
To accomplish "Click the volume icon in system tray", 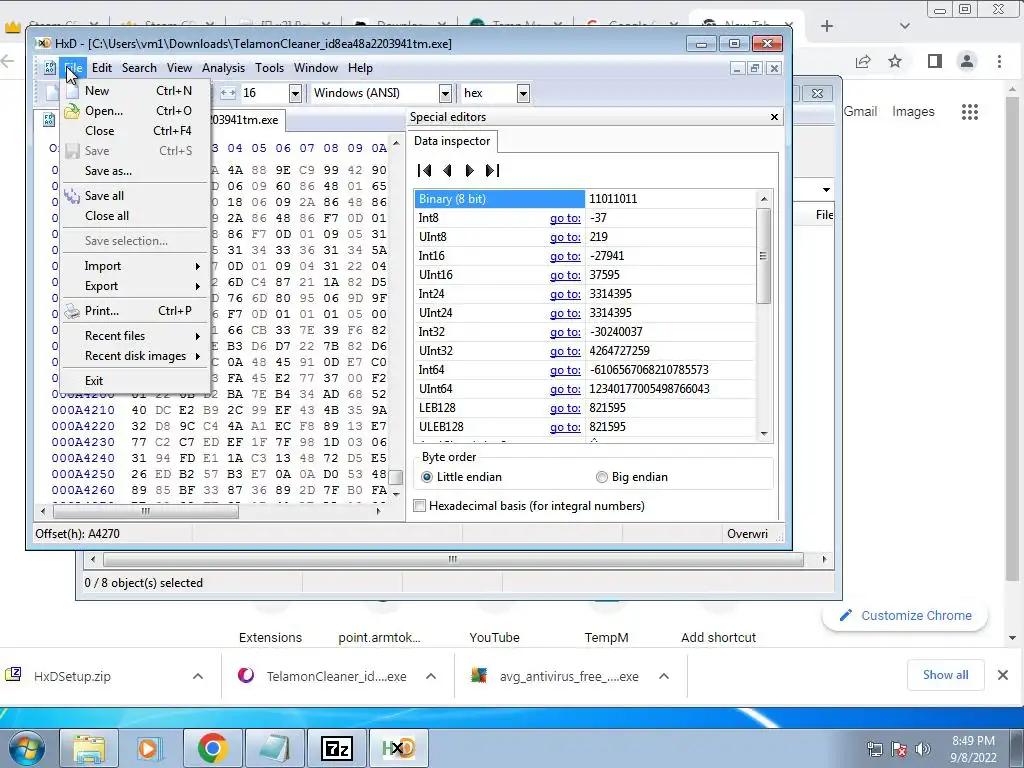I will [923, 748].
